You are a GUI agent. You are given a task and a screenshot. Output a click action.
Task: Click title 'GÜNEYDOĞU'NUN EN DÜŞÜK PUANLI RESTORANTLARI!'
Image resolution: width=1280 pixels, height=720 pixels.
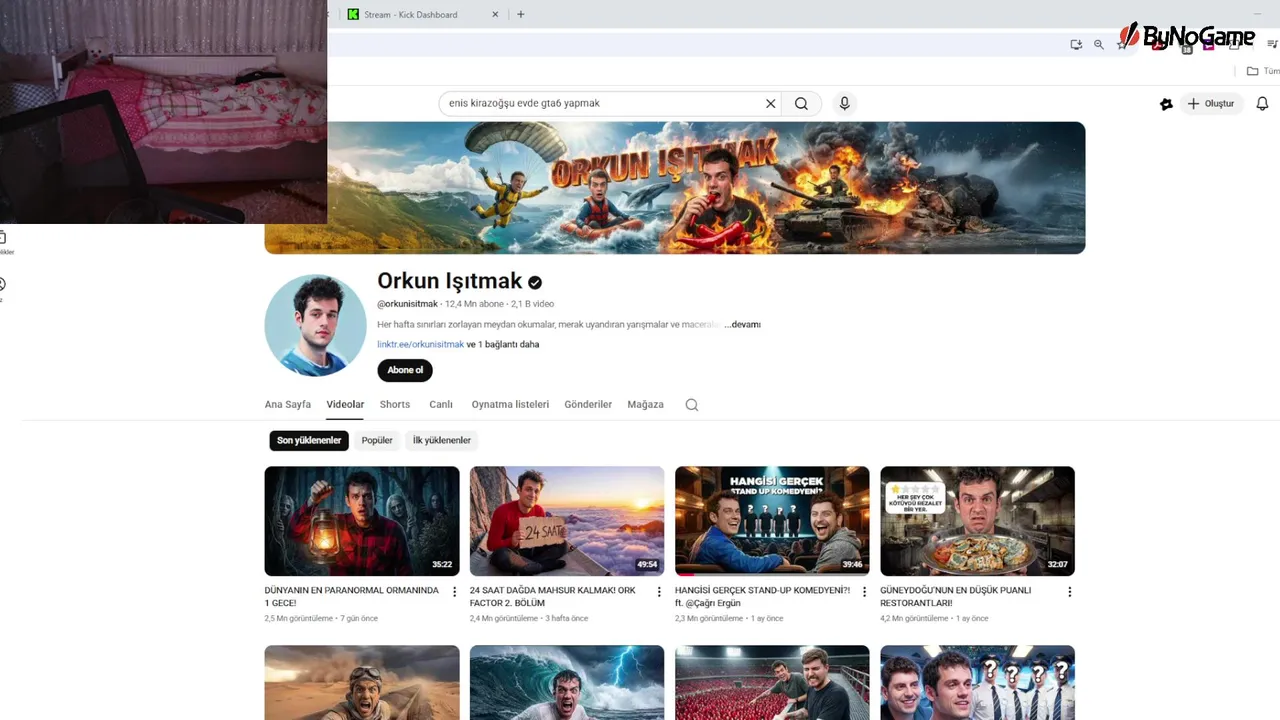(955, 597)
